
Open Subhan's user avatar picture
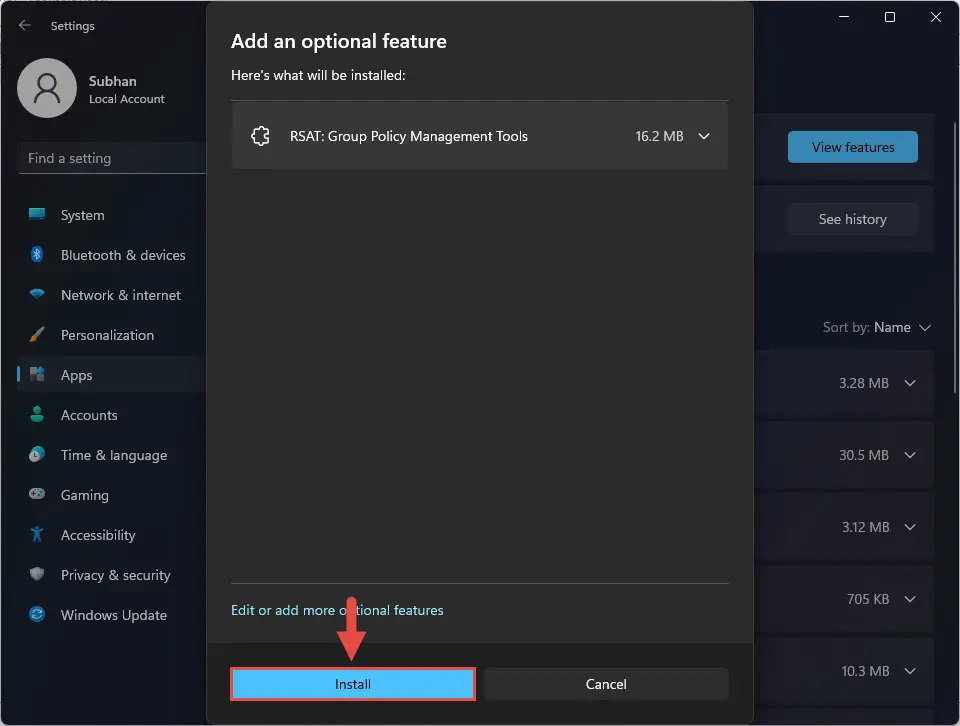[x=47, y=88]
